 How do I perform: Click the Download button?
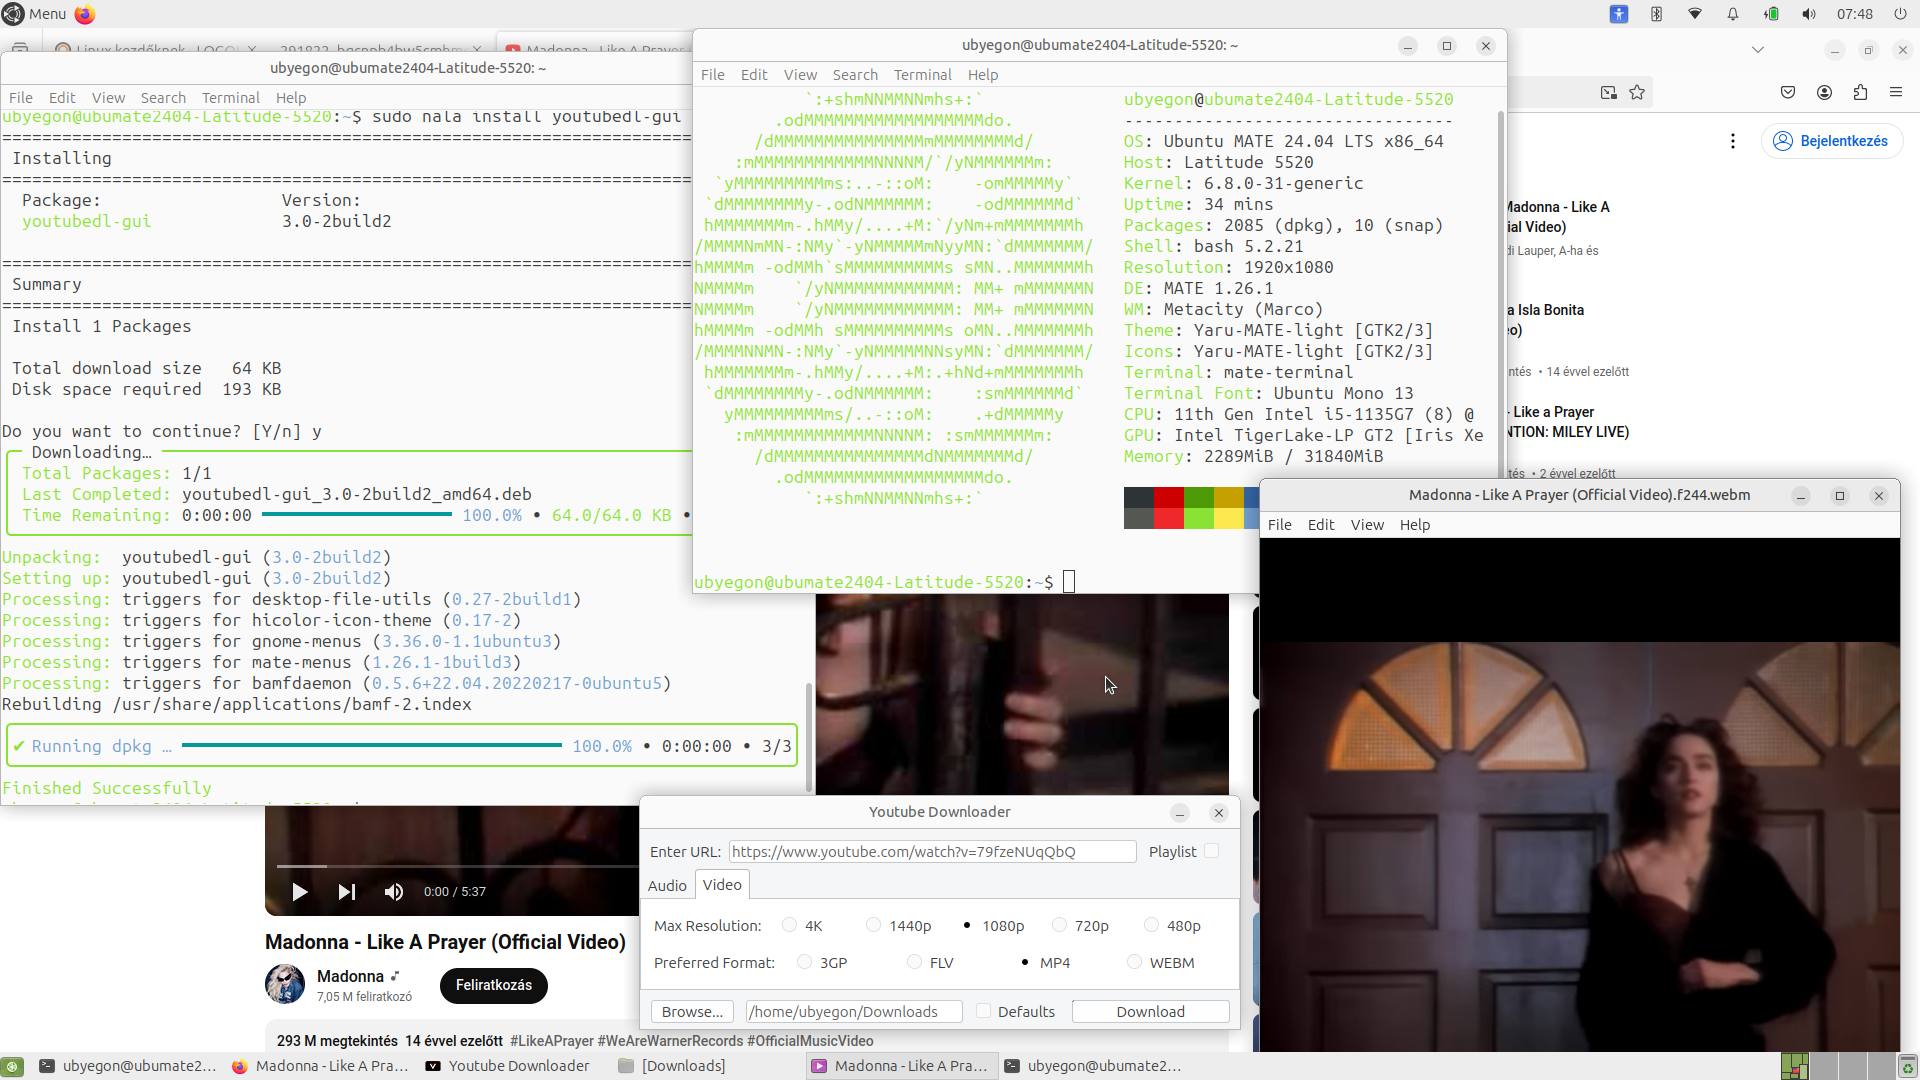(x=1151, y=1012)
